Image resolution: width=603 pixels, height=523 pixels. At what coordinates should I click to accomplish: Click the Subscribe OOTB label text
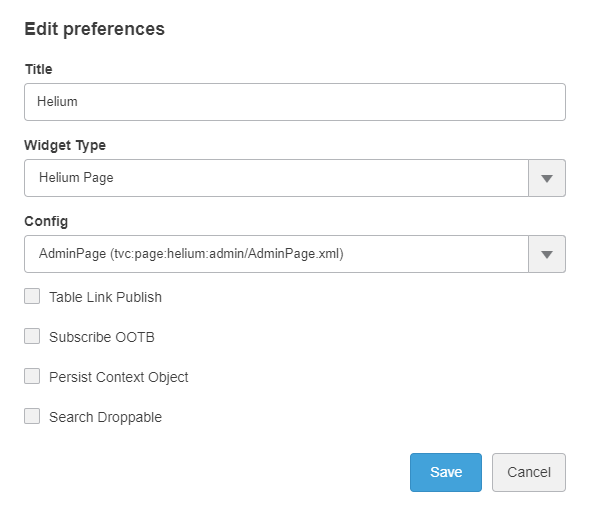coord(101,337)
